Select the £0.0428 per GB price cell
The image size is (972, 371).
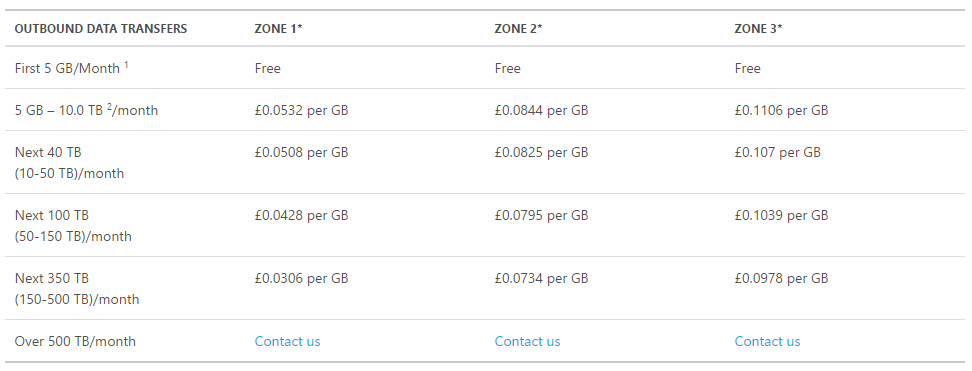point(301,215)
